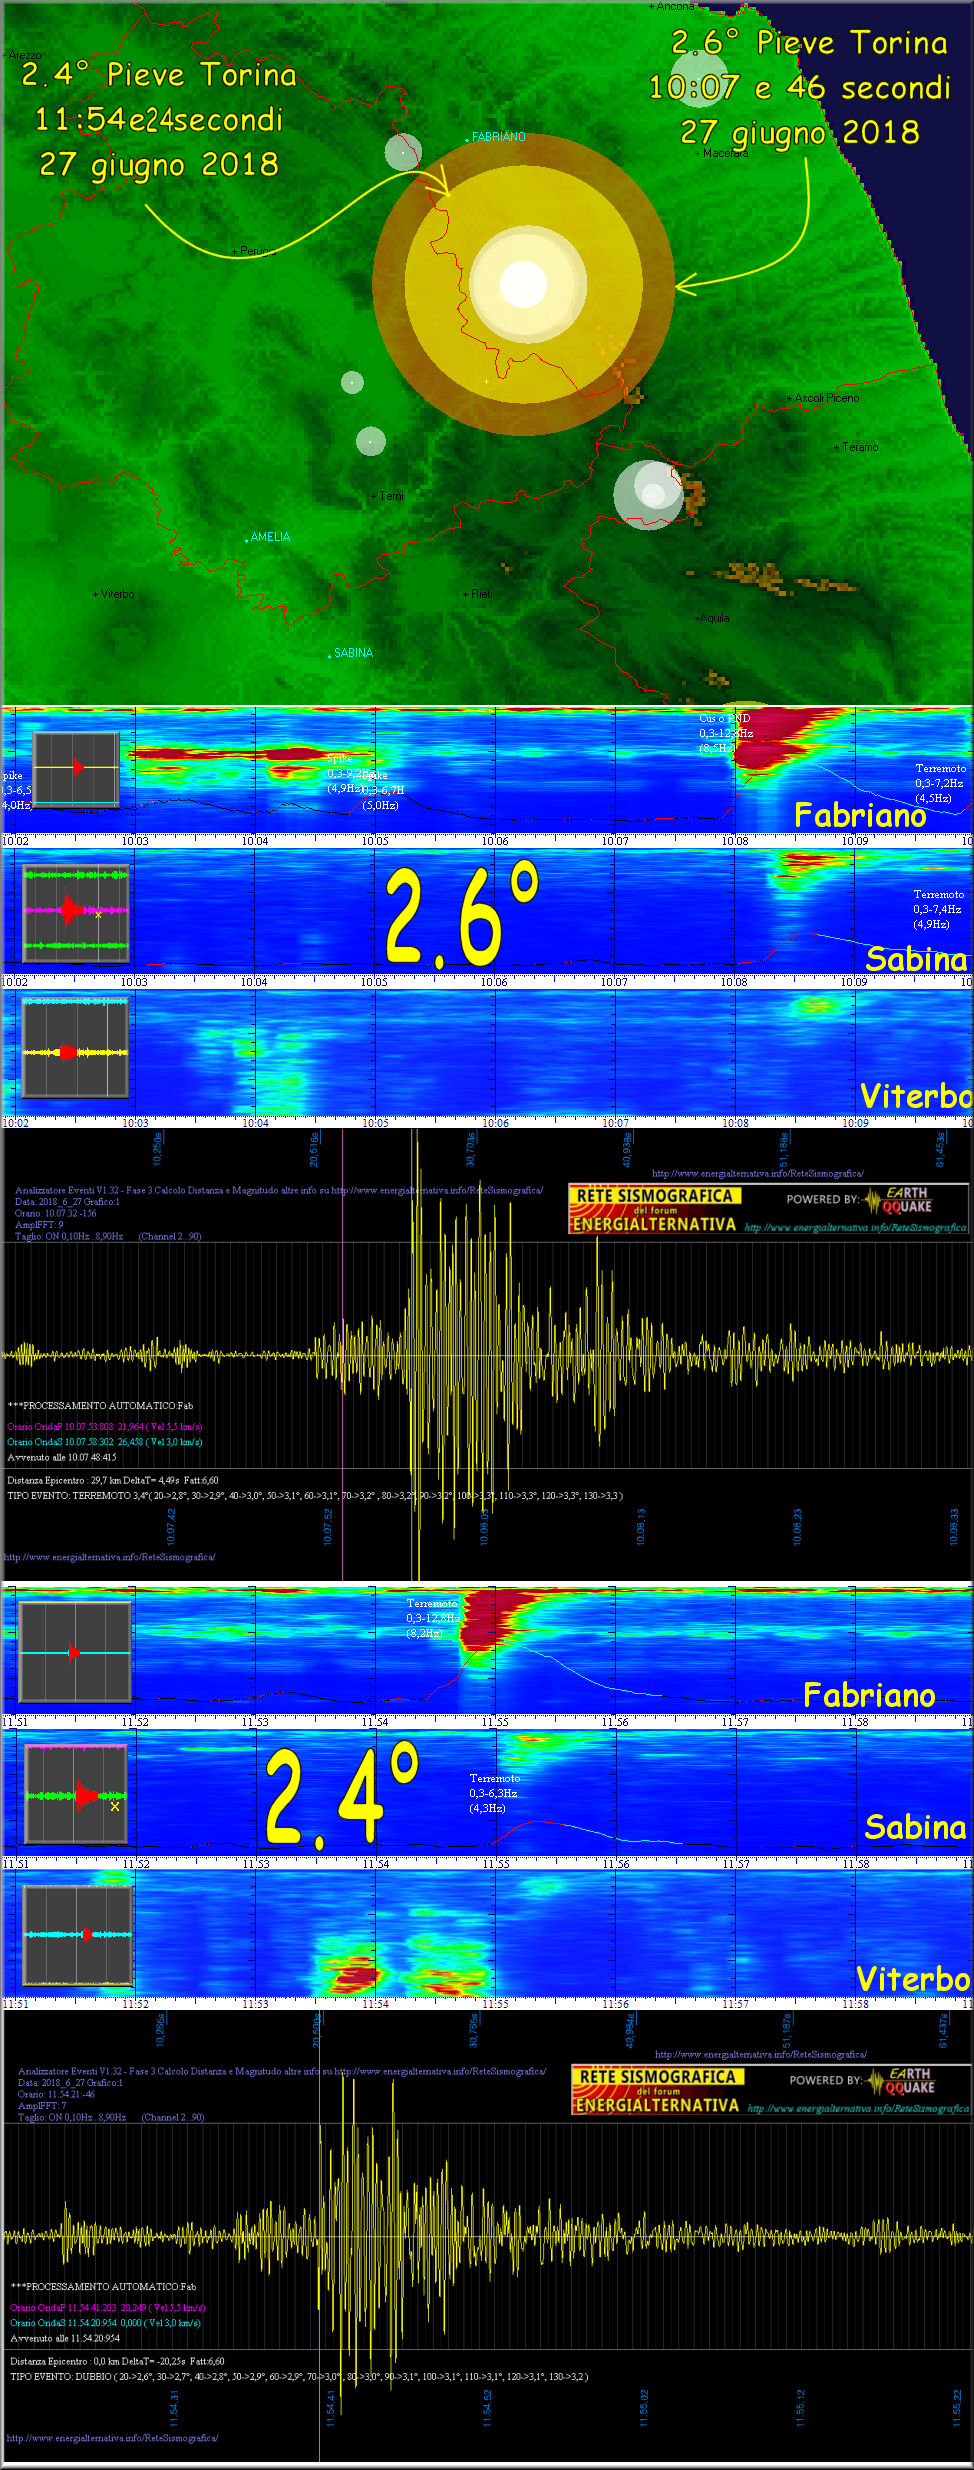Click the '2.4° Pieve Torina' map annotation
The height and width of the screenshot is (2470, 974).
point(160,75)
